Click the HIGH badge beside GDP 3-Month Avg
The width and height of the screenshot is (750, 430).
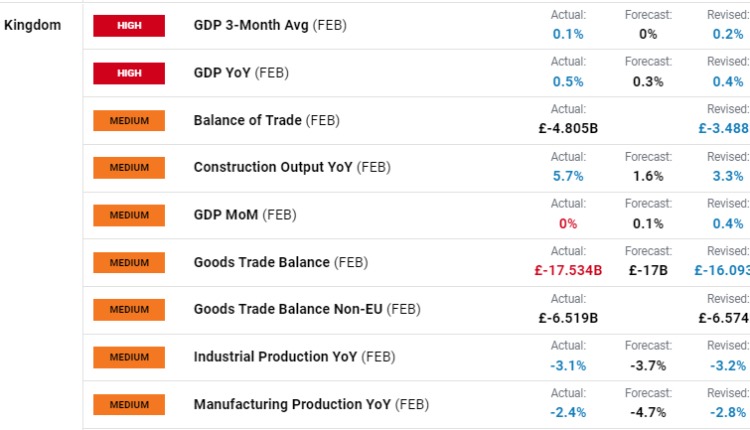[129, 26]
